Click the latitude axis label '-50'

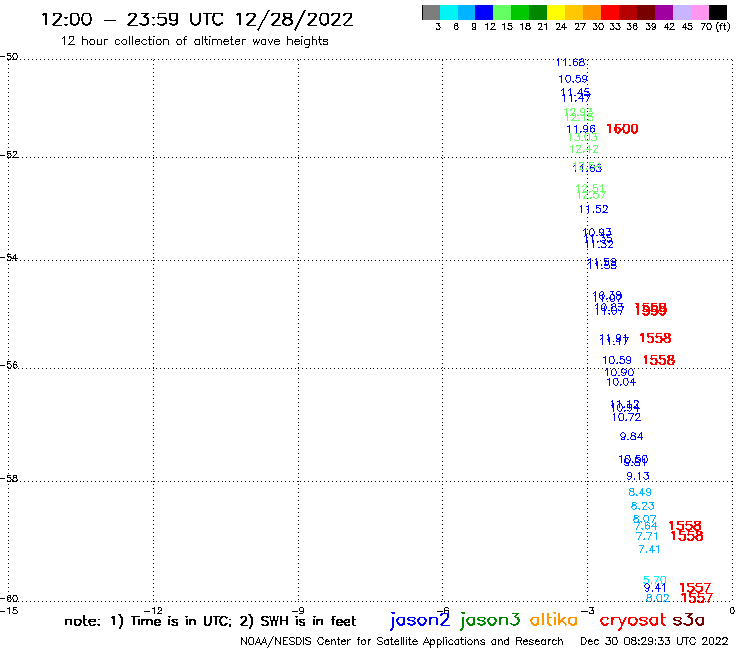click(9, 57)
